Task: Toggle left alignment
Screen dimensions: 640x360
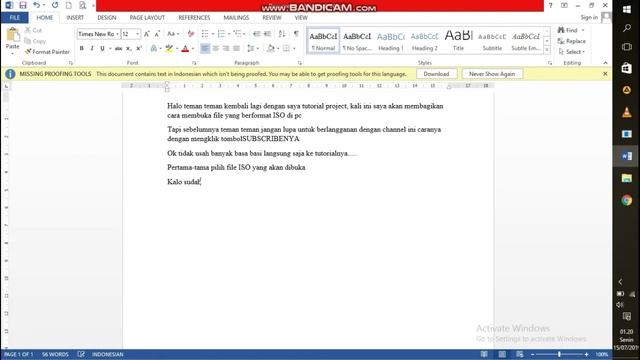Action: 205,49
